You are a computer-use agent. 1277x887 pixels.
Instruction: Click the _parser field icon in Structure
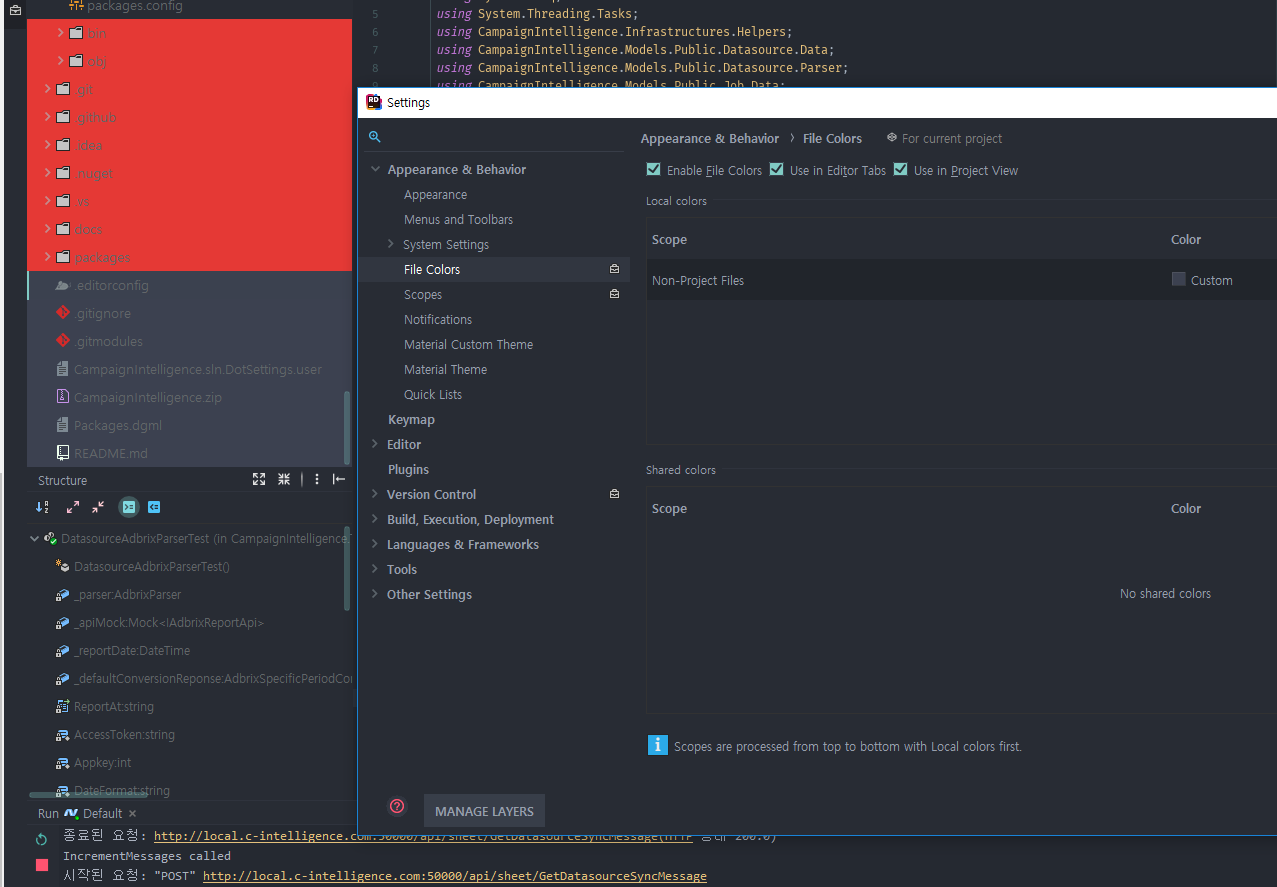point(63,595)
